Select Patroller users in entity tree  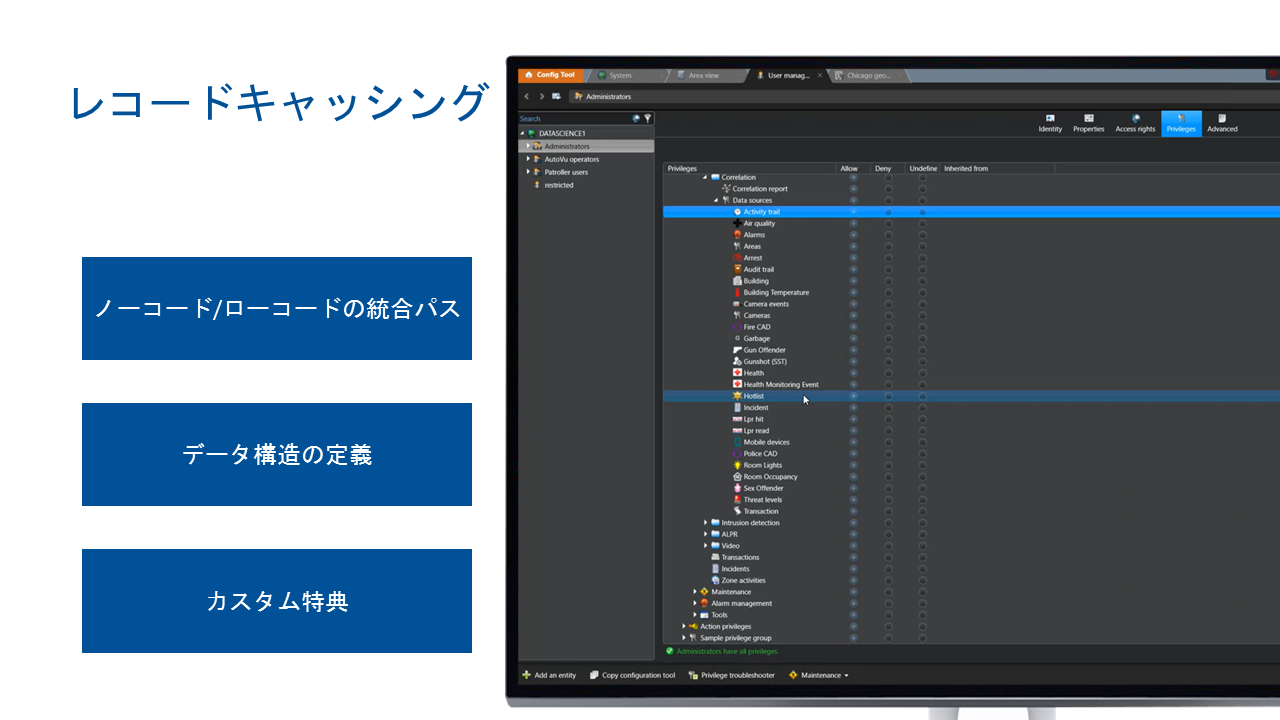(x=566, y=172)
